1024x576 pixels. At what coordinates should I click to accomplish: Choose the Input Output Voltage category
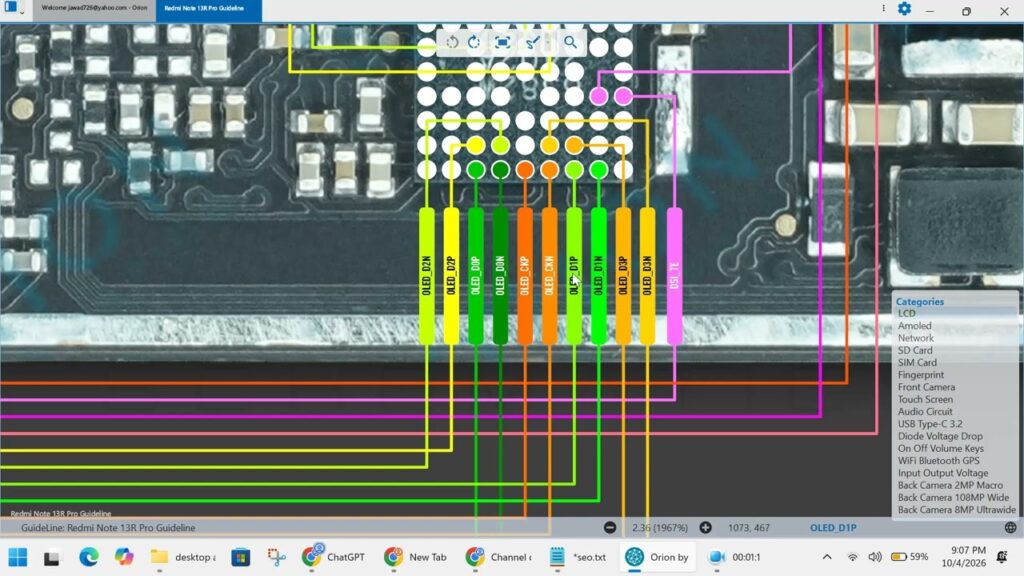pos(942,473)
